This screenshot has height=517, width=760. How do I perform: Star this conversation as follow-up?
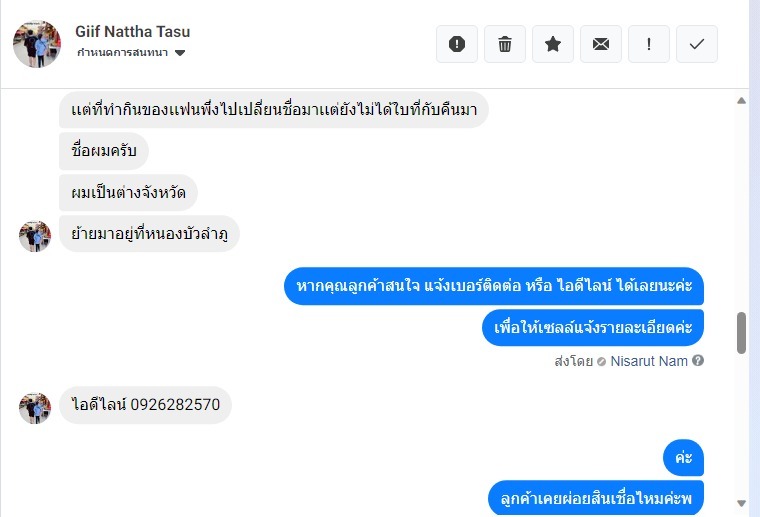(x=553, y=44)
